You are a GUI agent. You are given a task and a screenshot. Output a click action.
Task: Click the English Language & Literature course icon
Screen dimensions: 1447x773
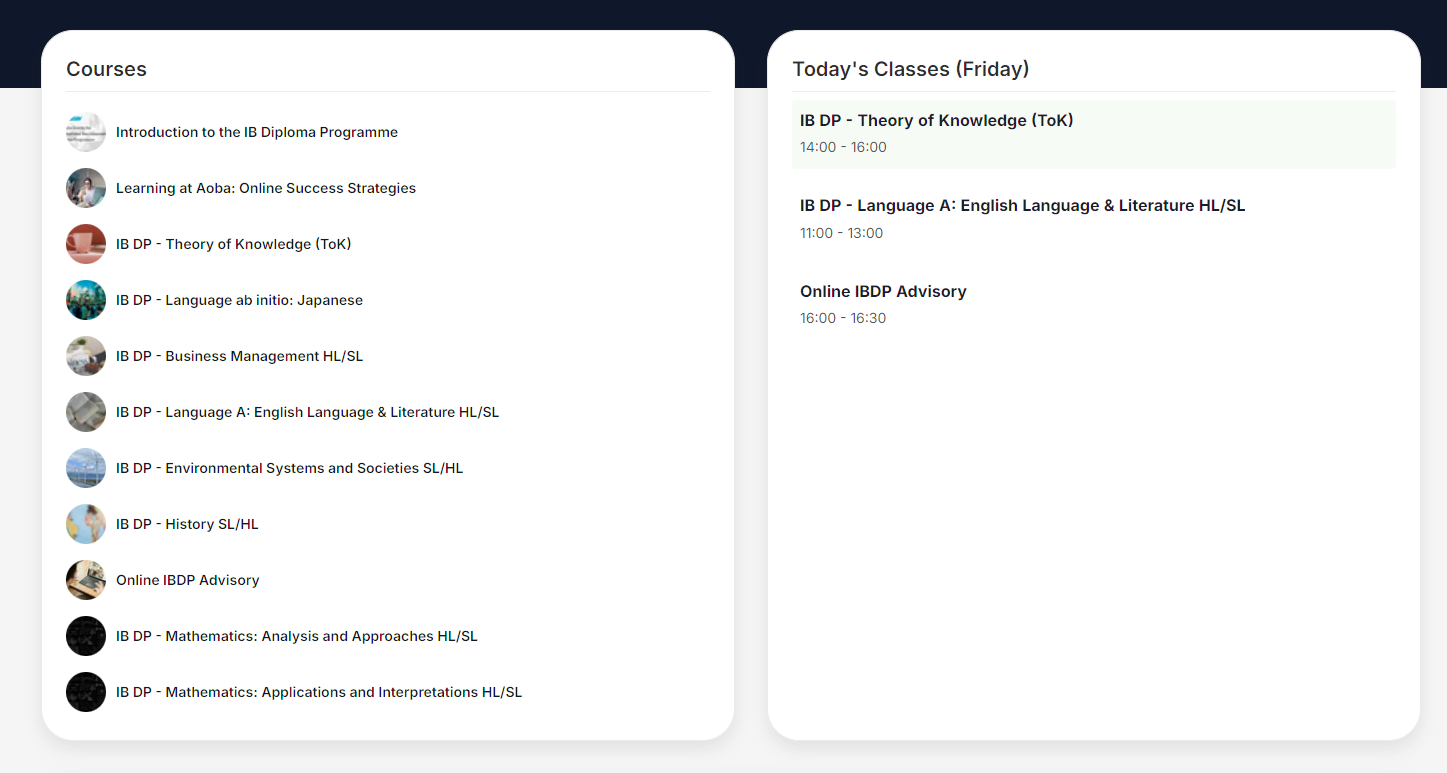click(86, 412)
